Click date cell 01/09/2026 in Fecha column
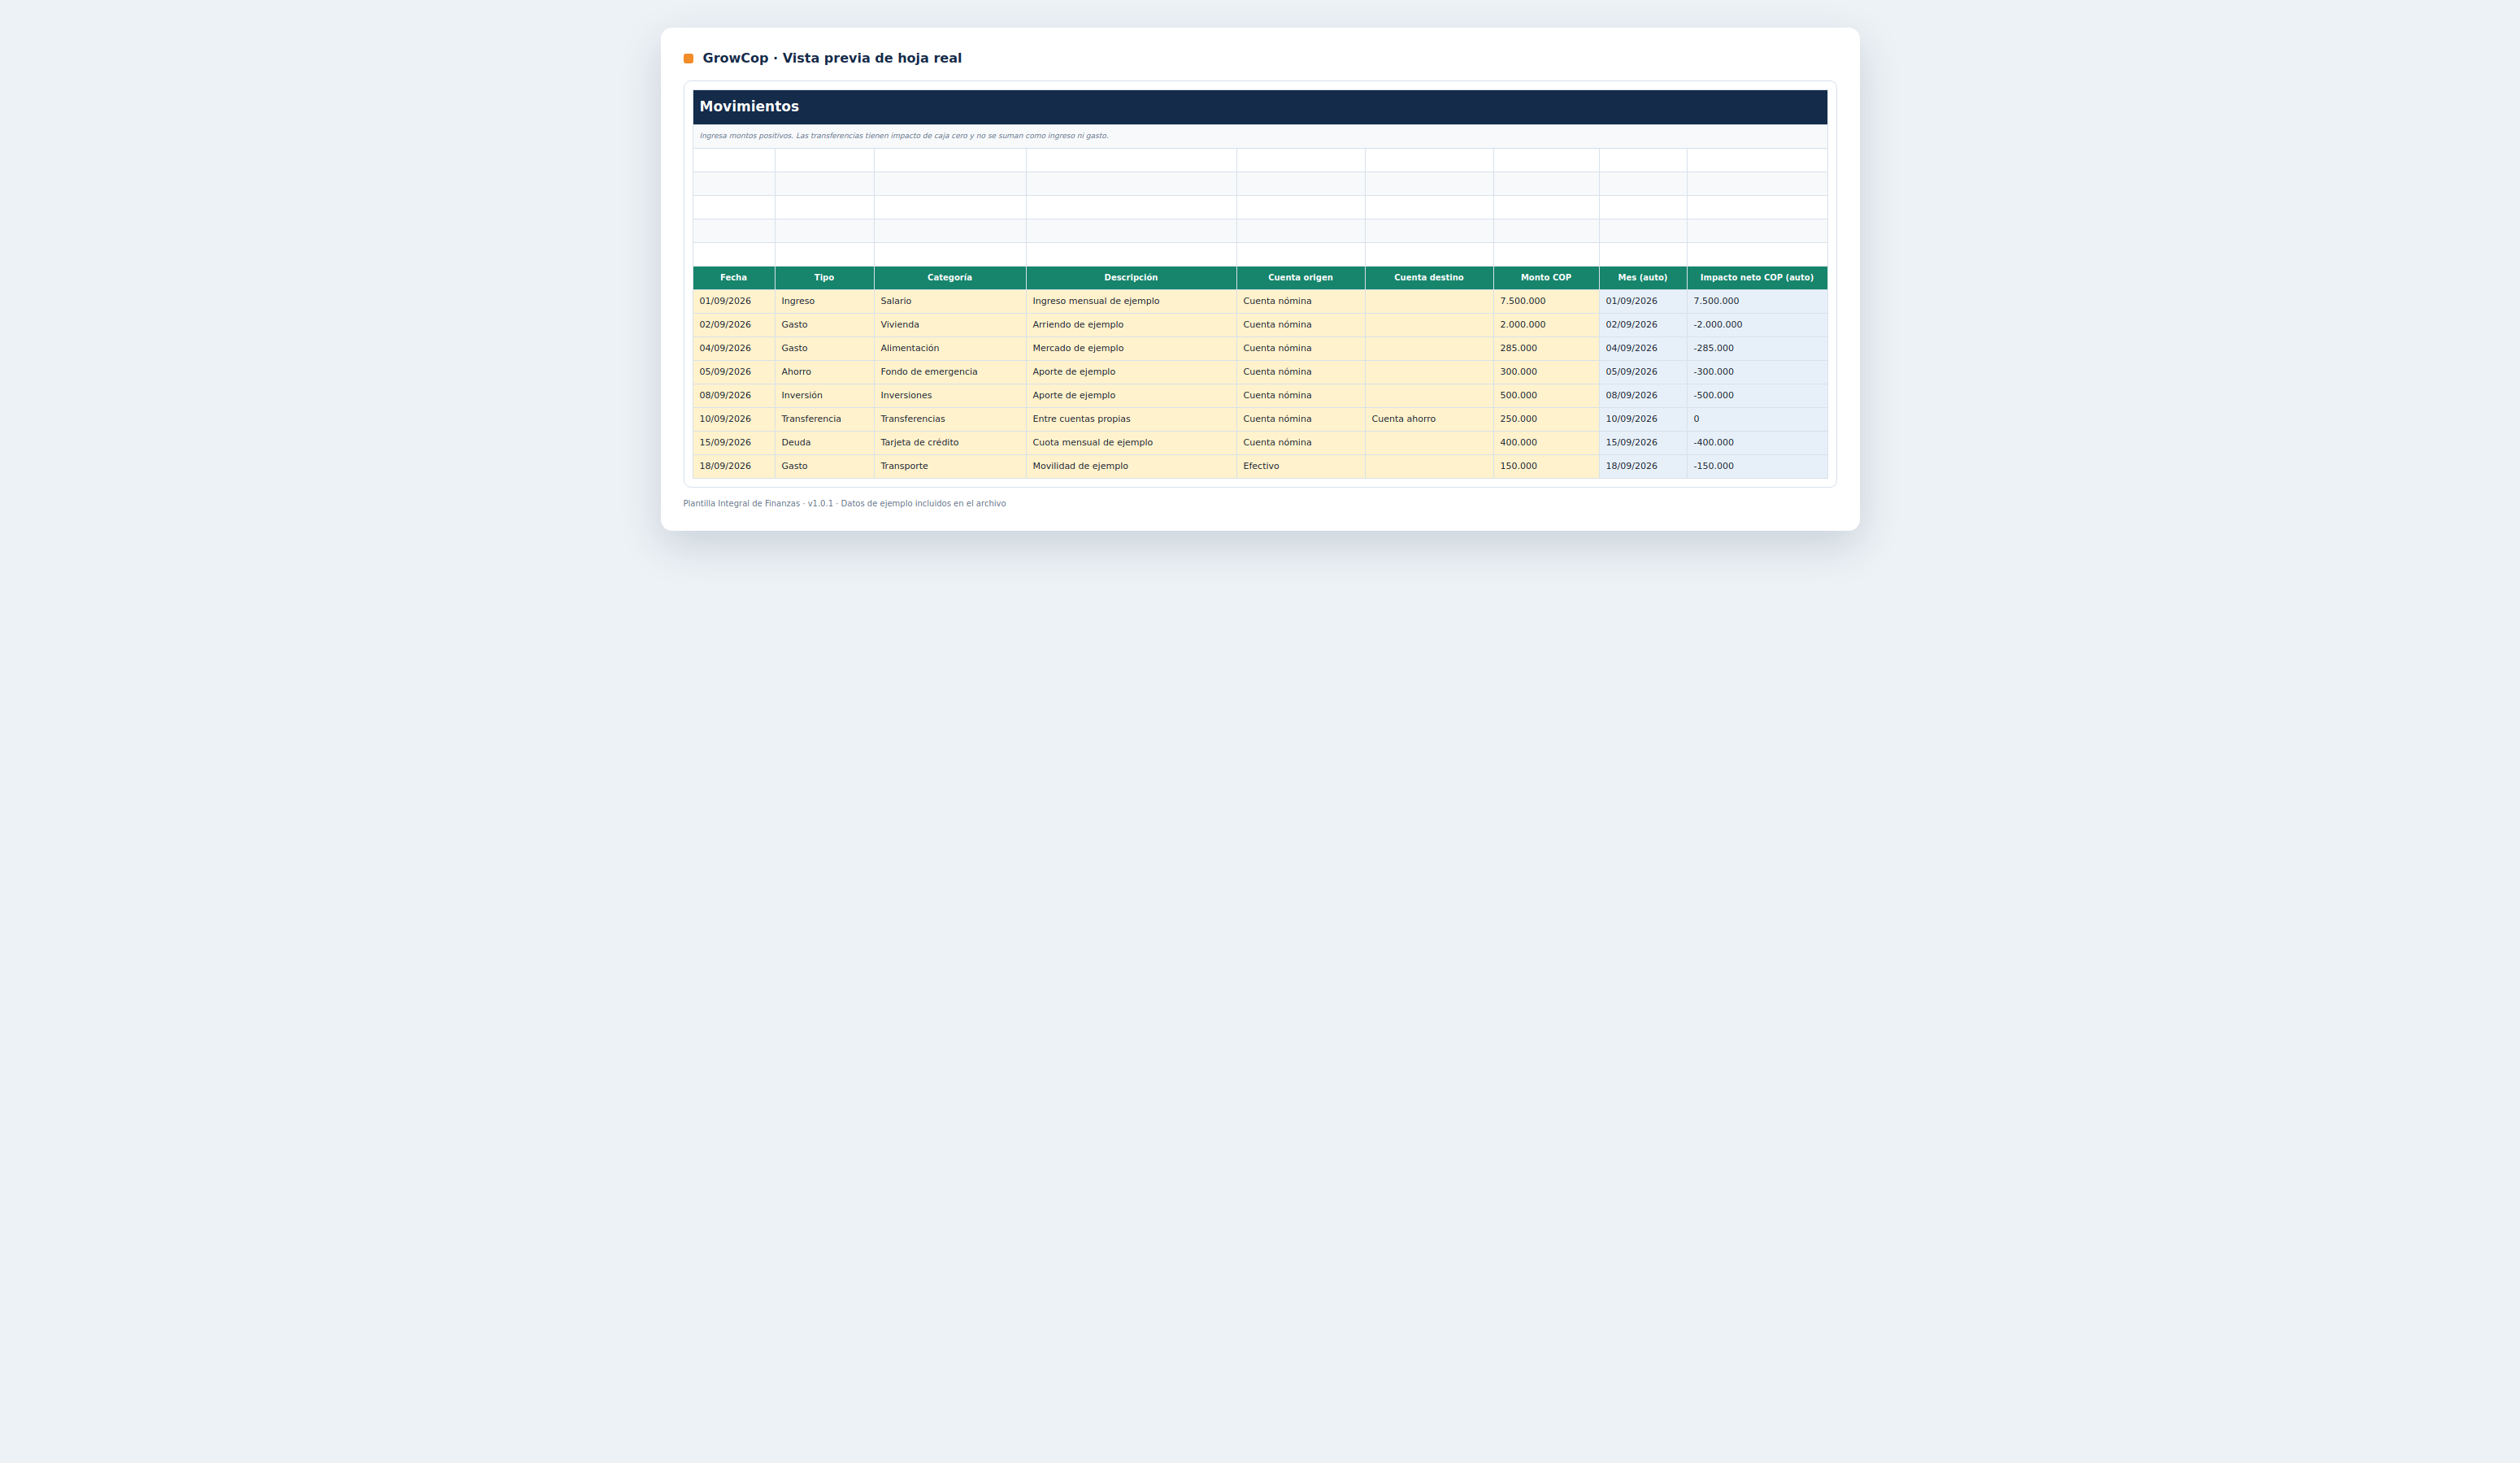The image size is (2520, 1463). (733, 302)
